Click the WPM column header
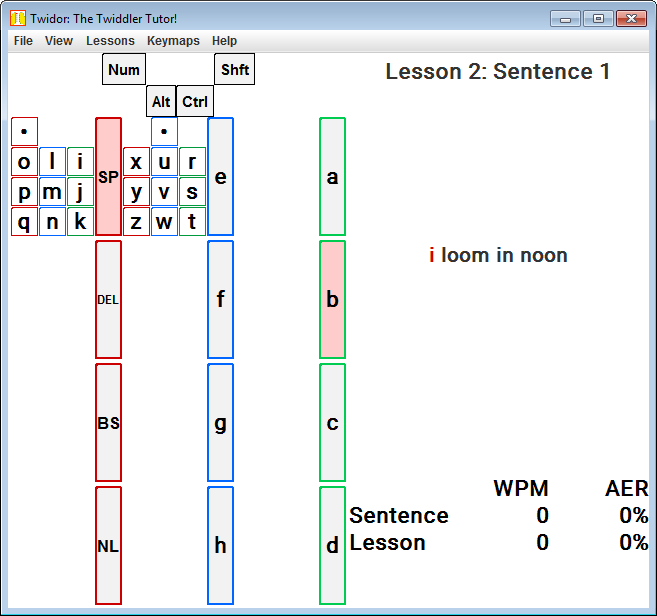Viewport: 657px width, 616px height. (521, 488)
